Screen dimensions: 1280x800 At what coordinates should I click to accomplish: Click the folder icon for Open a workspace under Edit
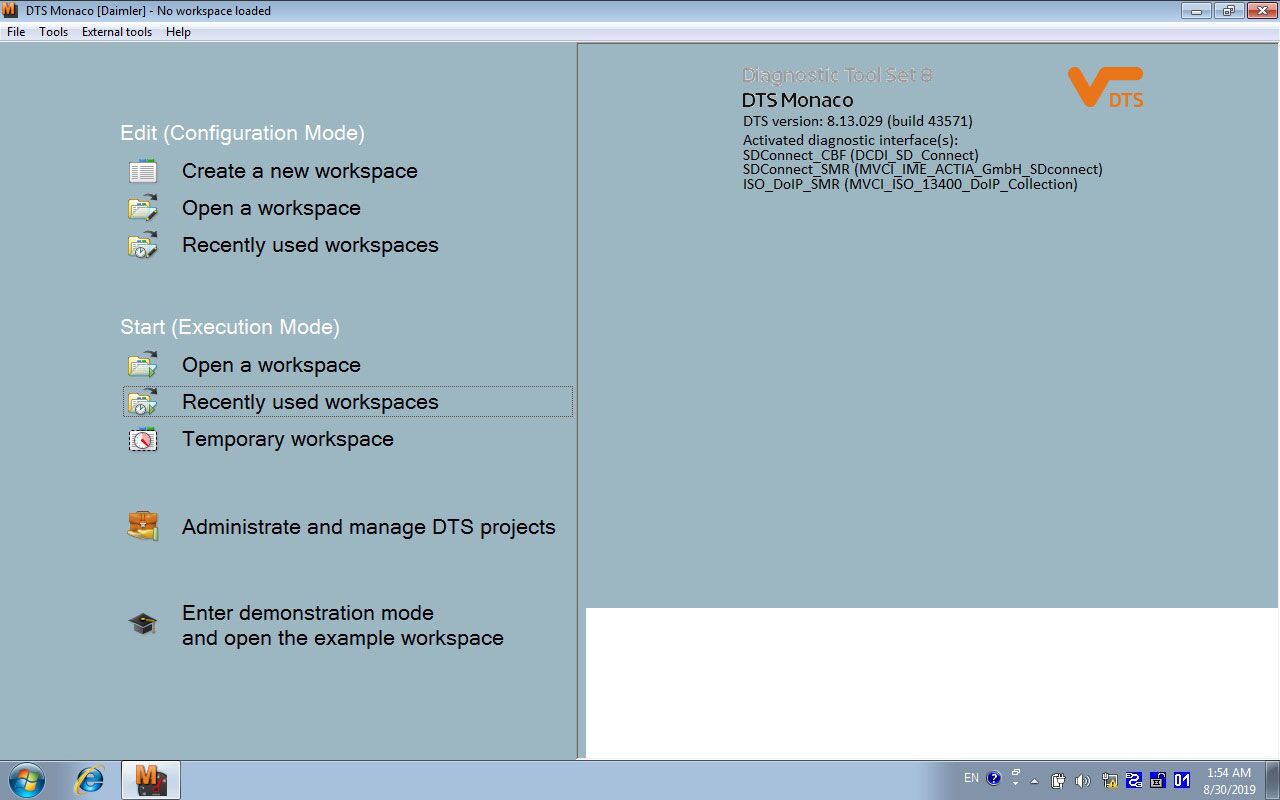pyautogui.click(x=143, y=208)
